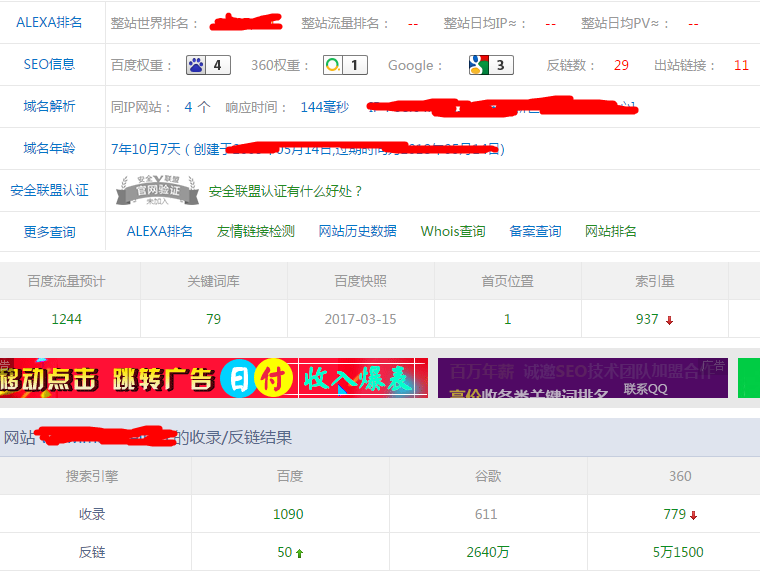760x581 pixels.
Task: Click homepage position value 1
Action: [x=507, y=319]
